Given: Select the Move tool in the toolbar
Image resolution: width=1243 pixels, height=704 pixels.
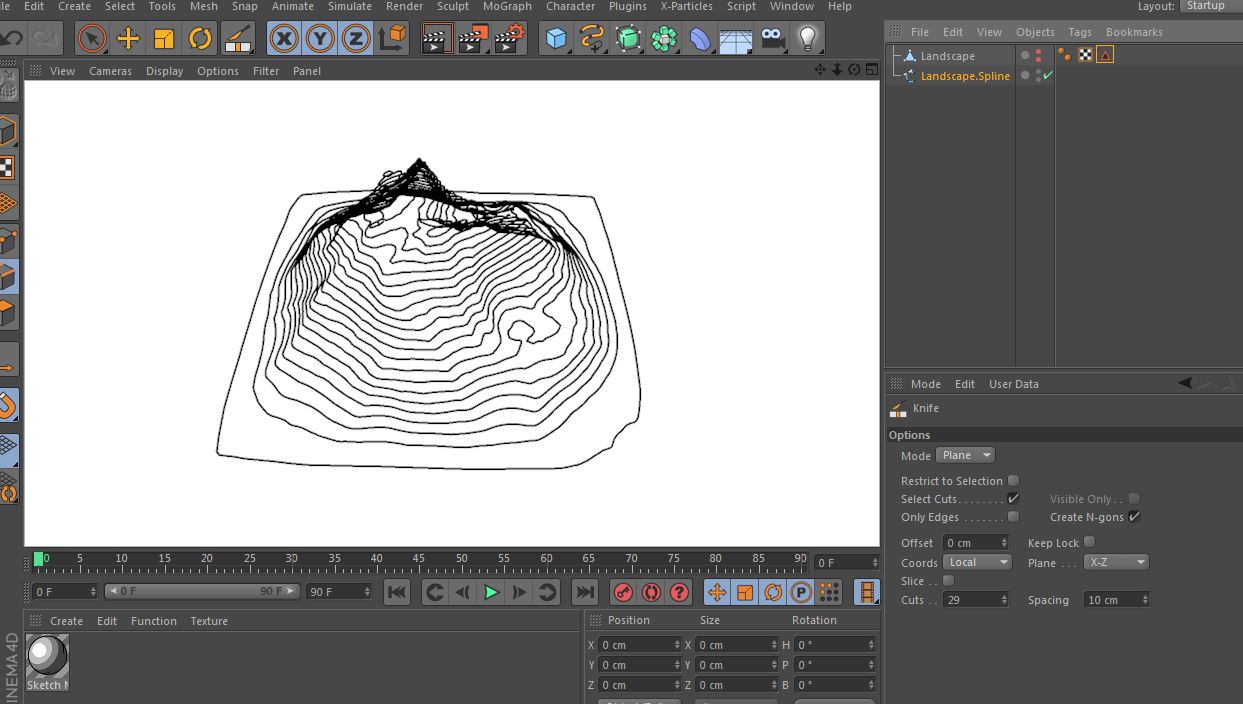Looking at the screenshot, I should pyautogui.click(x=128, y=39).
